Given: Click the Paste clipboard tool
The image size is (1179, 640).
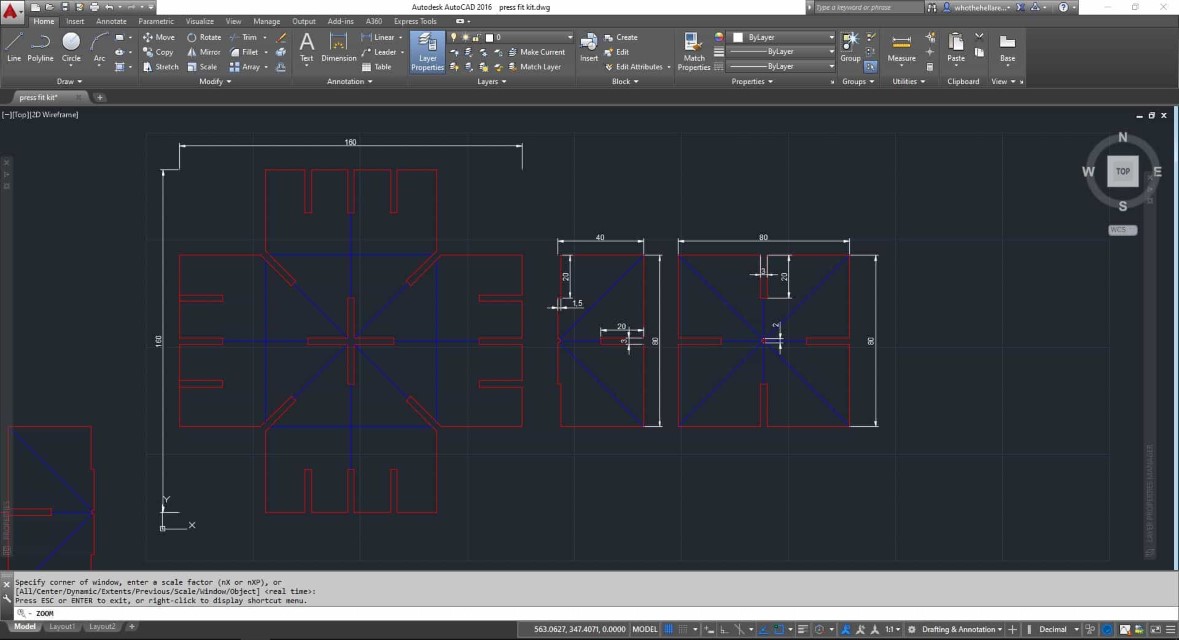Looking at the screenshot, I should click(x=956, y=48).
